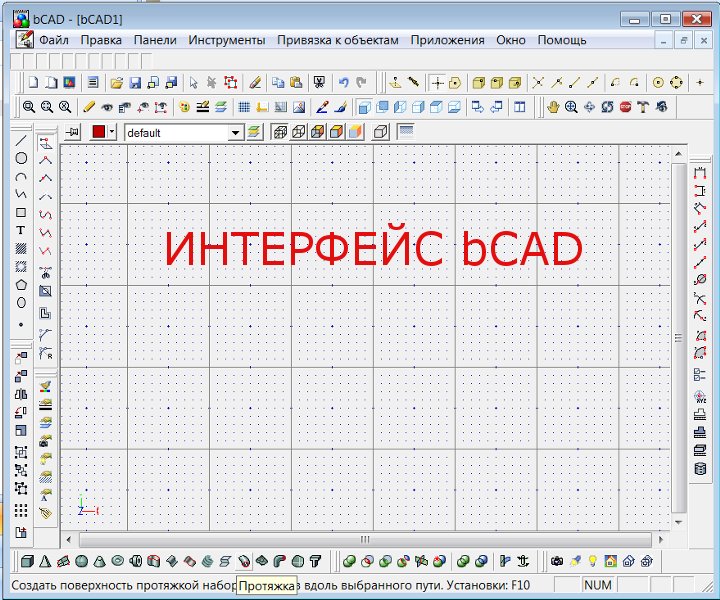Image resolution: width=720 pixels, height=600 pixels.
Task: Toggle the pin button beside color swatch
Action: (x=73, y=132)
